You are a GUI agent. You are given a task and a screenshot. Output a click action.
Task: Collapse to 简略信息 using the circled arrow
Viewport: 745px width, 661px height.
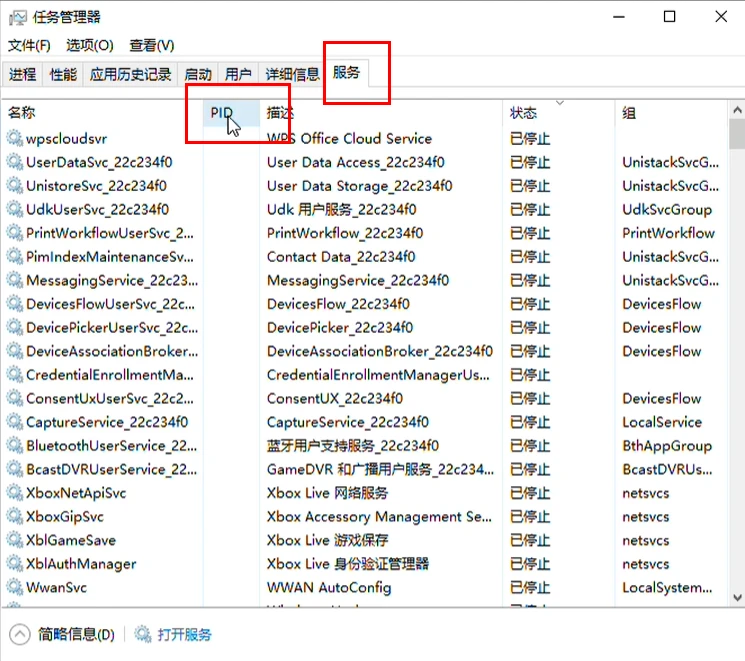[19, 634]
